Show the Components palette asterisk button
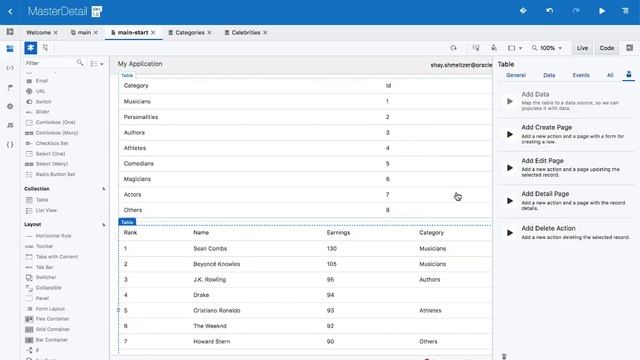This screenshot has width=640, height=360. (31, 48)
